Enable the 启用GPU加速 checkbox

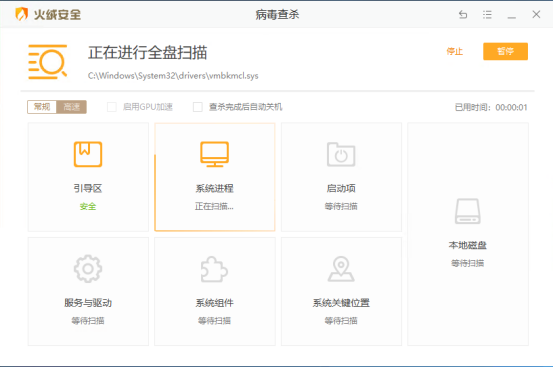click(x=112, y=107)
